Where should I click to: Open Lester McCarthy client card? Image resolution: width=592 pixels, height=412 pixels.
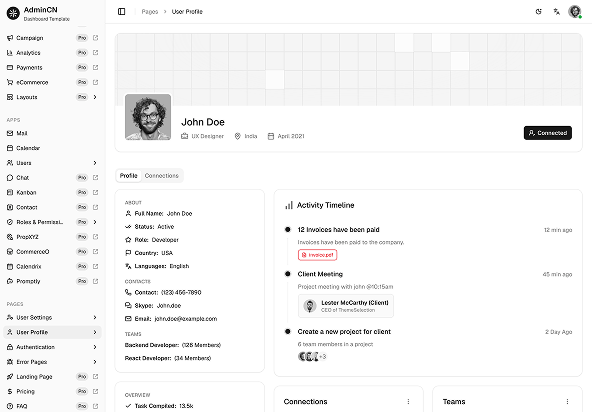346,306
